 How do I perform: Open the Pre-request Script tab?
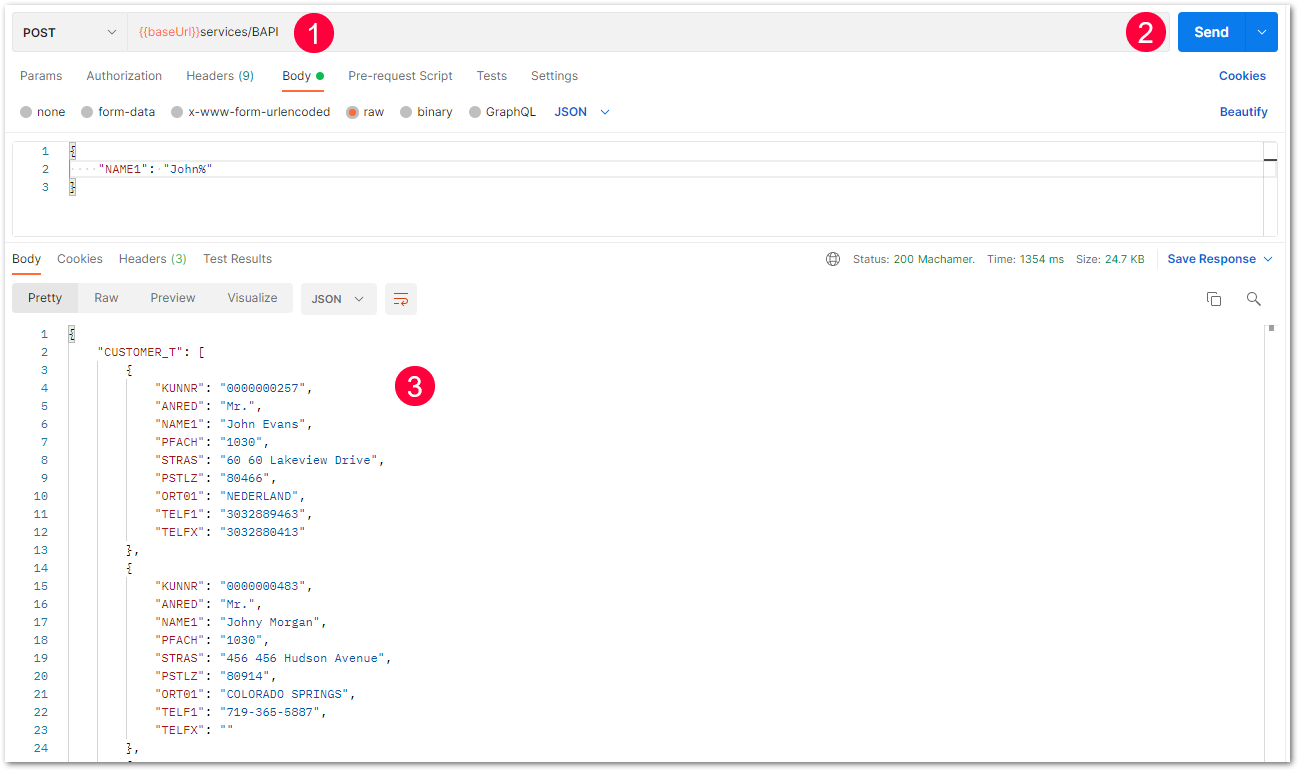pyautogui.click(x=400, y=76)
